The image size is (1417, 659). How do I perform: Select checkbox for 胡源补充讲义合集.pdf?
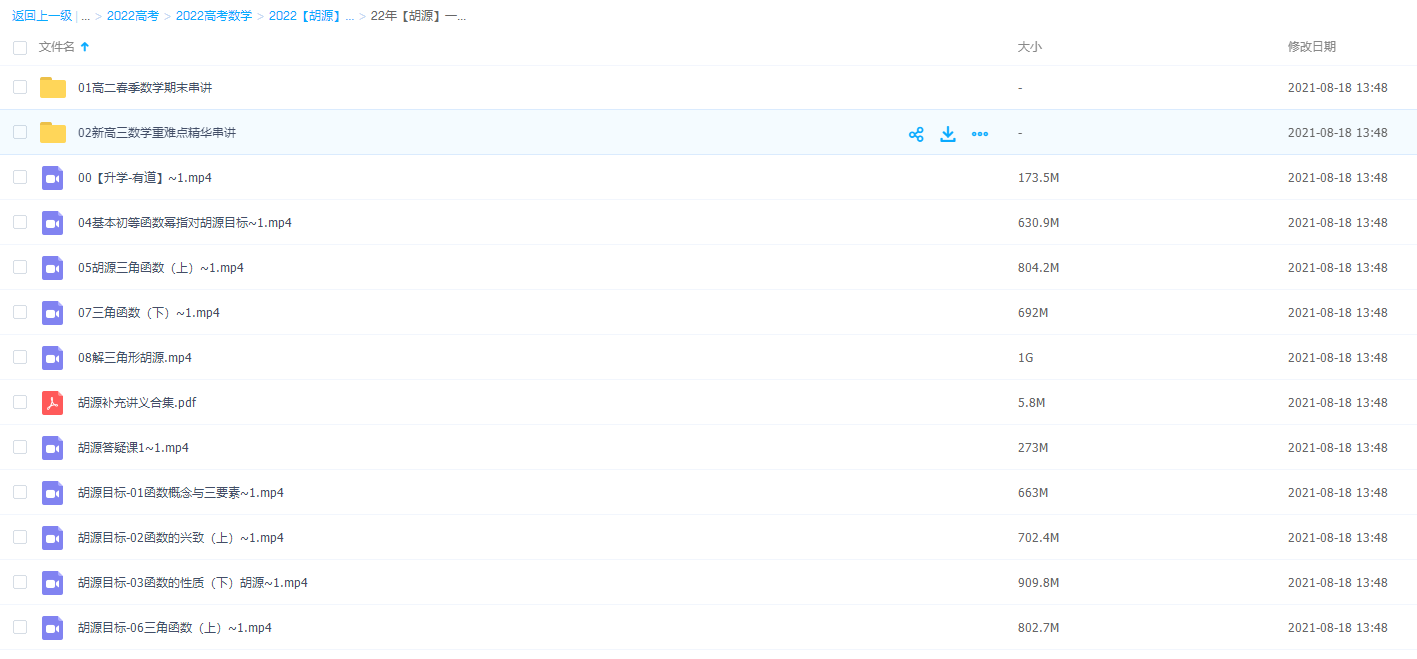[x=20, y=402]
